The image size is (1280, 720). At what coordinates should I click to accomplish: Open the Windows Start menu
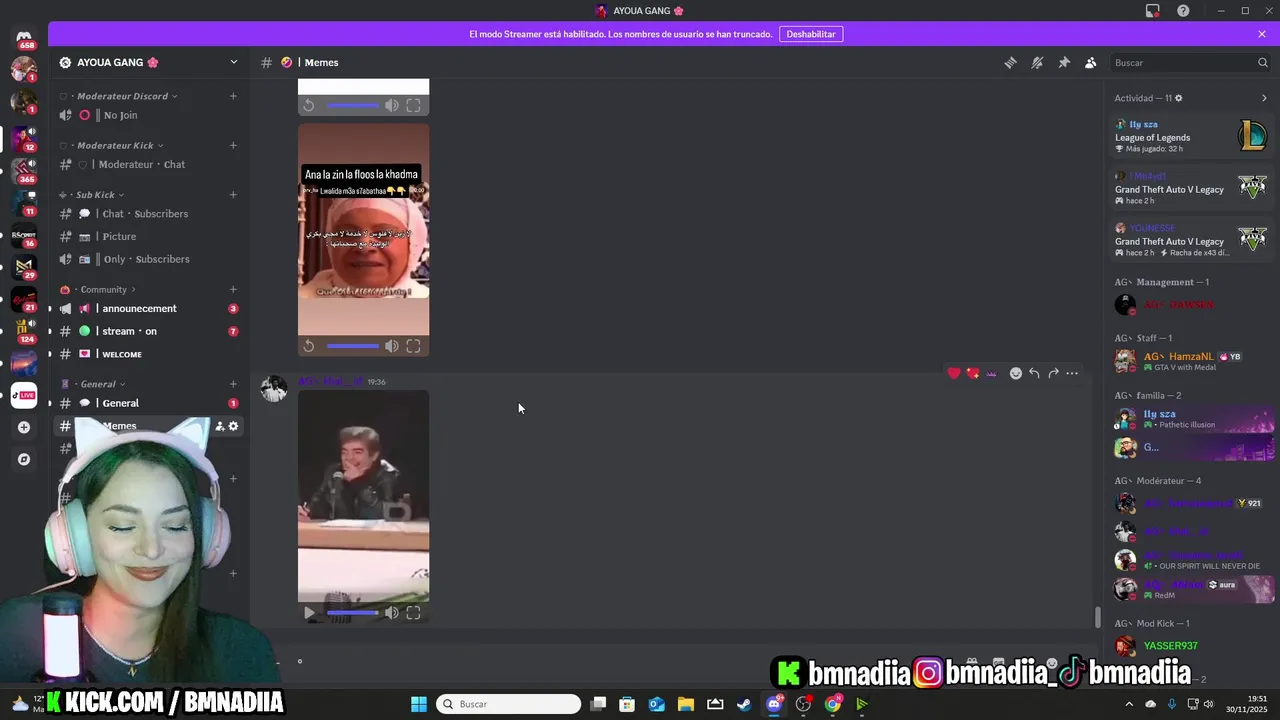pyautogui.click(x=419, y=704)
